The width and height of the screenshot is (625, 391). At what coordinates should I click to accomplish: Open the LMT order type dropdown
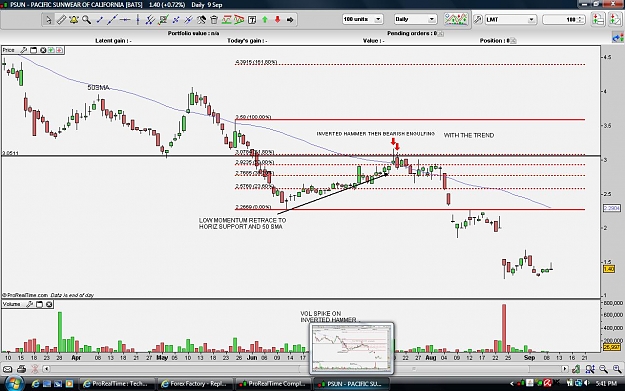coord(510,19)
